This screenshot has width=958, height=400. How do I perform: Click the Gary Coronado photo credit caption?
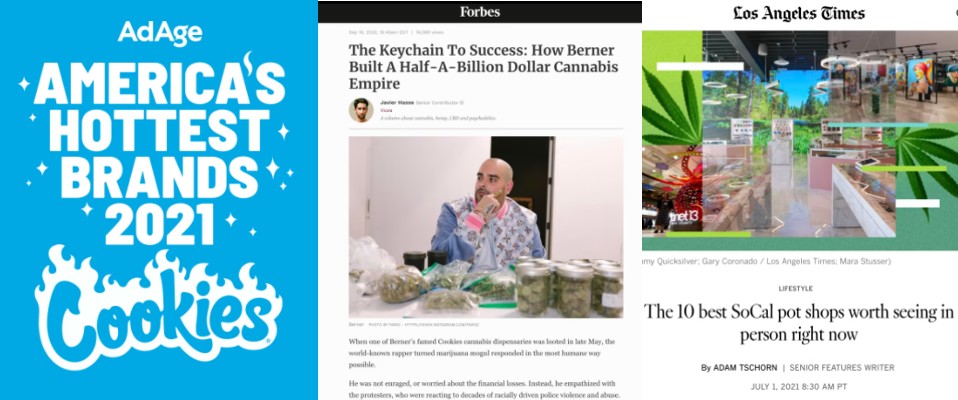(x=766, y=261)
